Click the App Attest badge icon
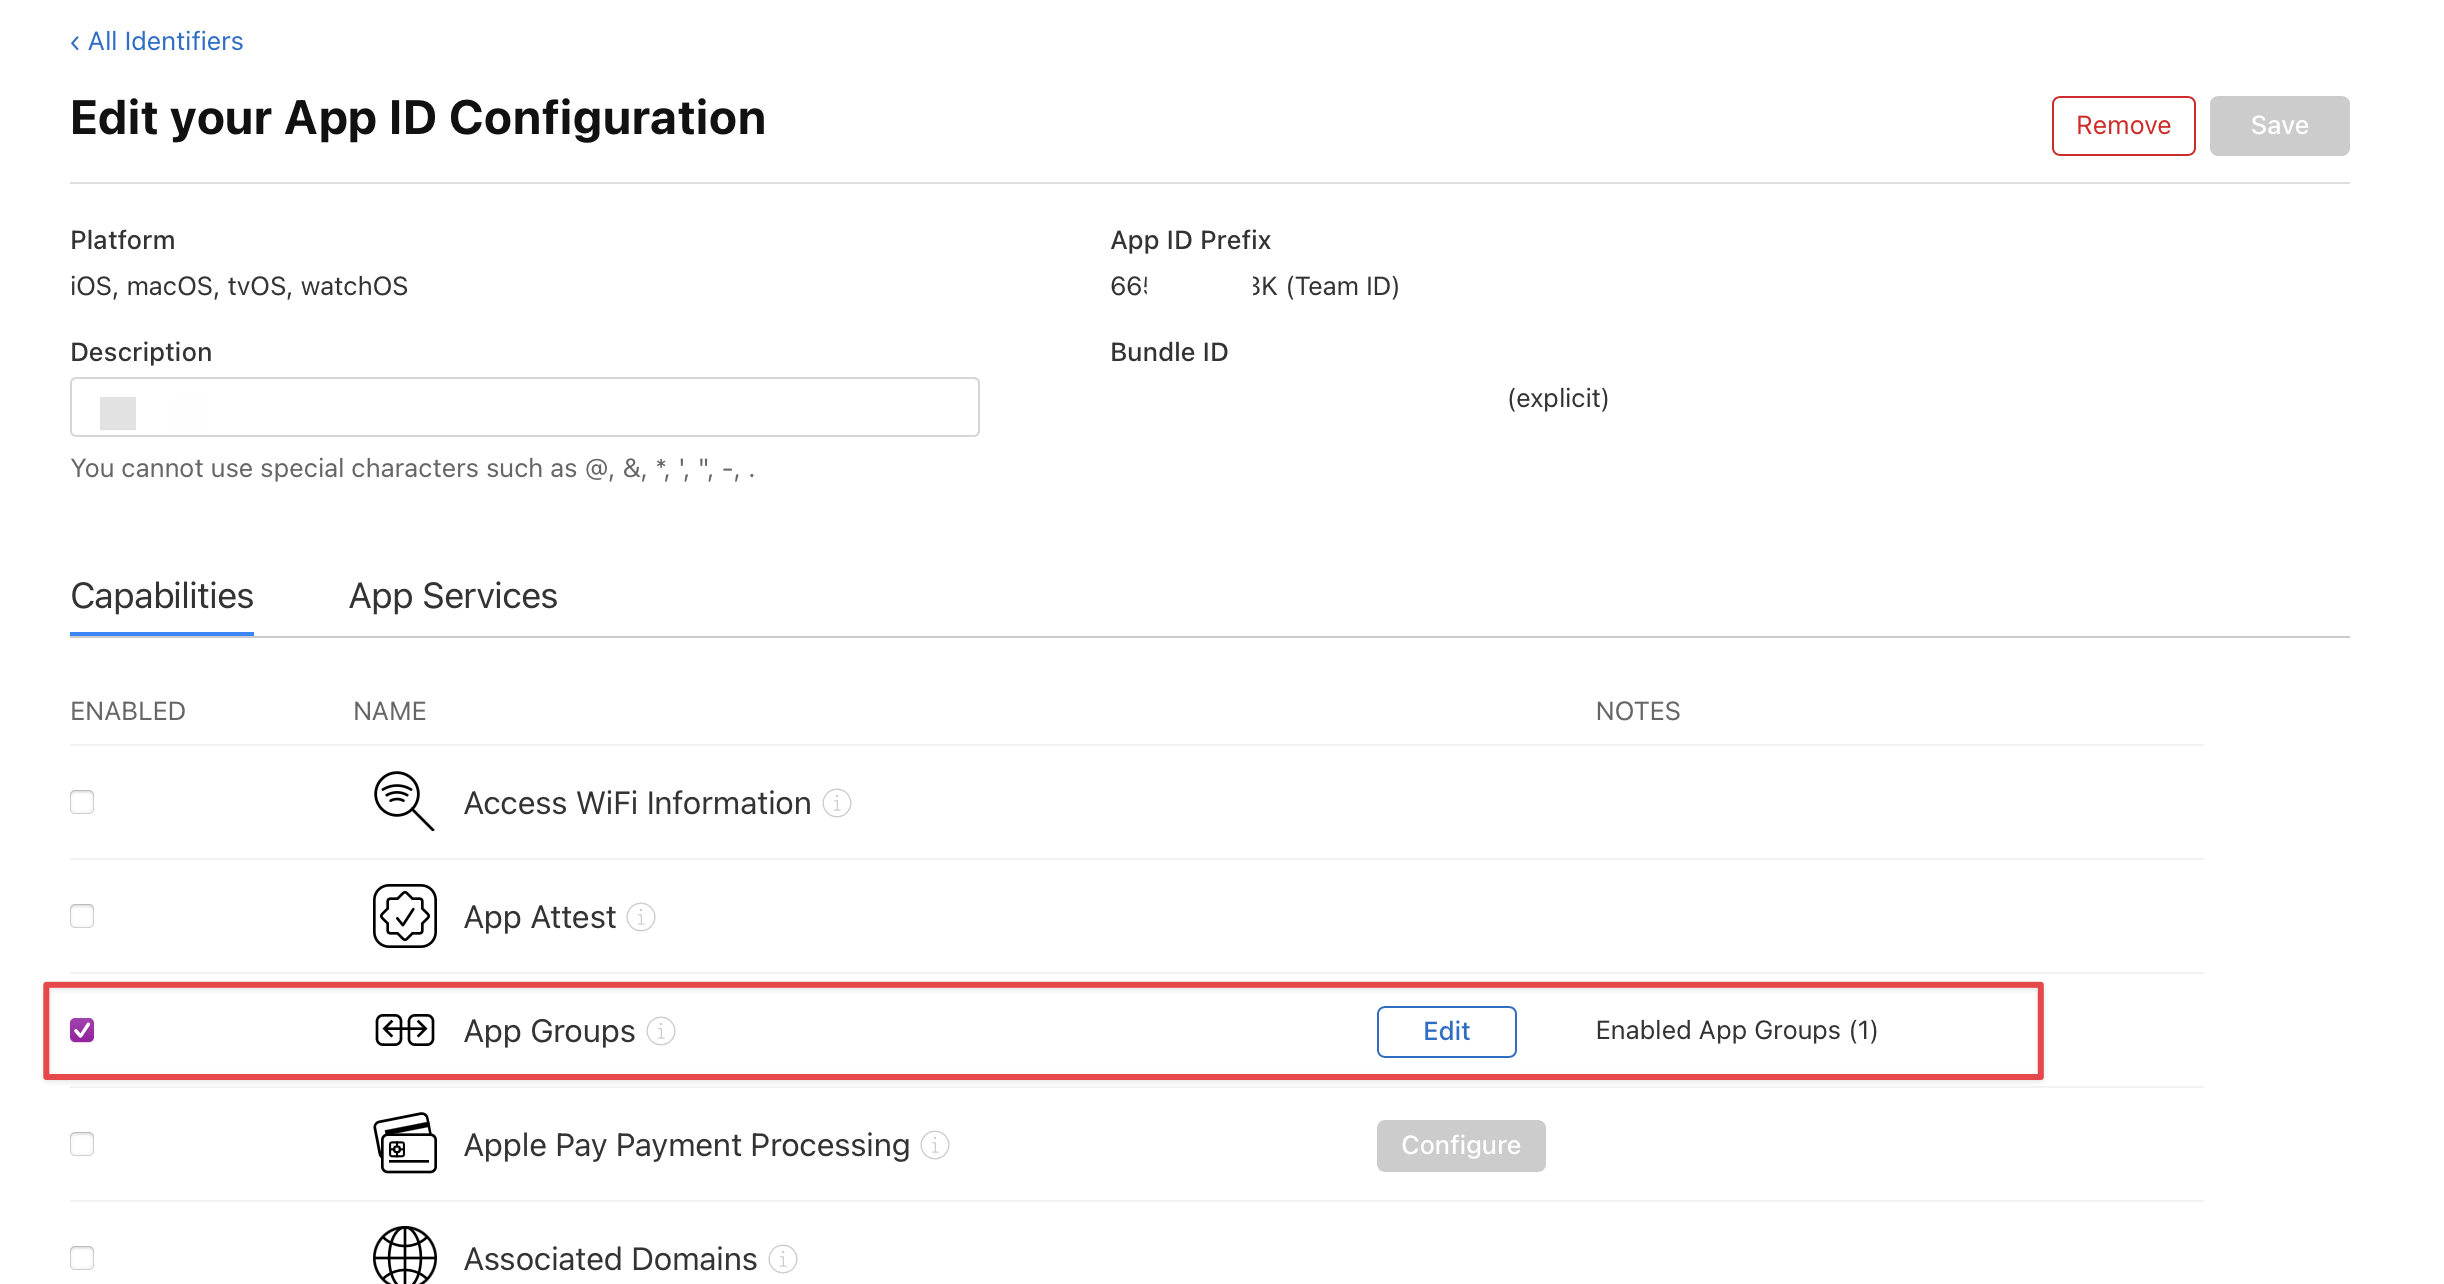Image resolution: width=2444 pixels, height=1284 pixels. click(404, 916)
